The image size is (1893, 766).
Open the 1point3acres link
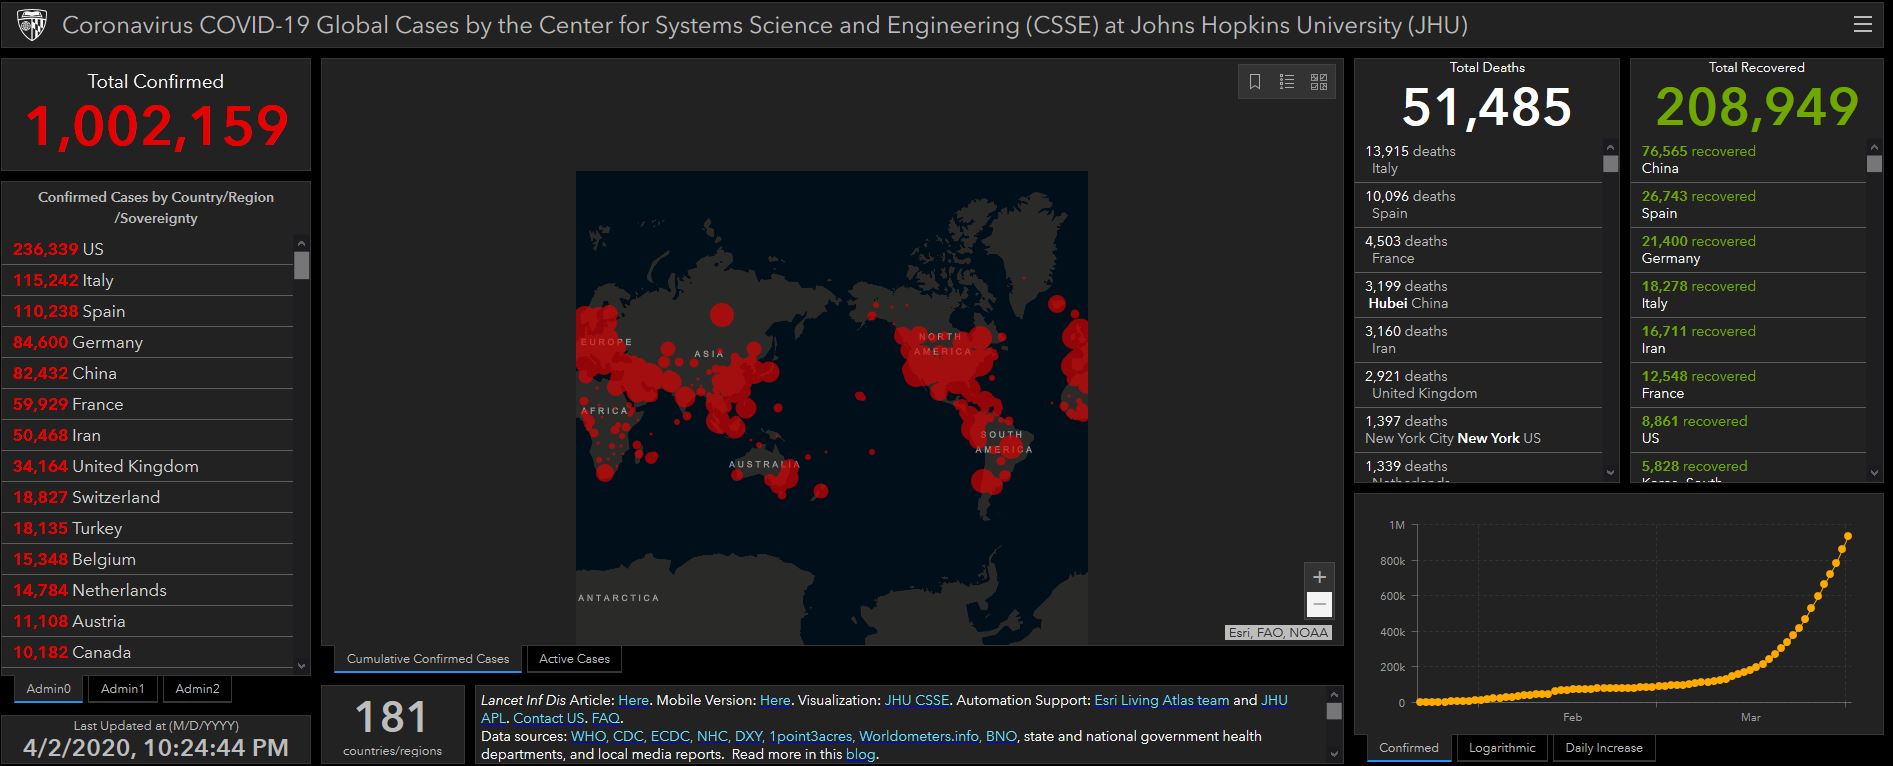click(810, 737)
